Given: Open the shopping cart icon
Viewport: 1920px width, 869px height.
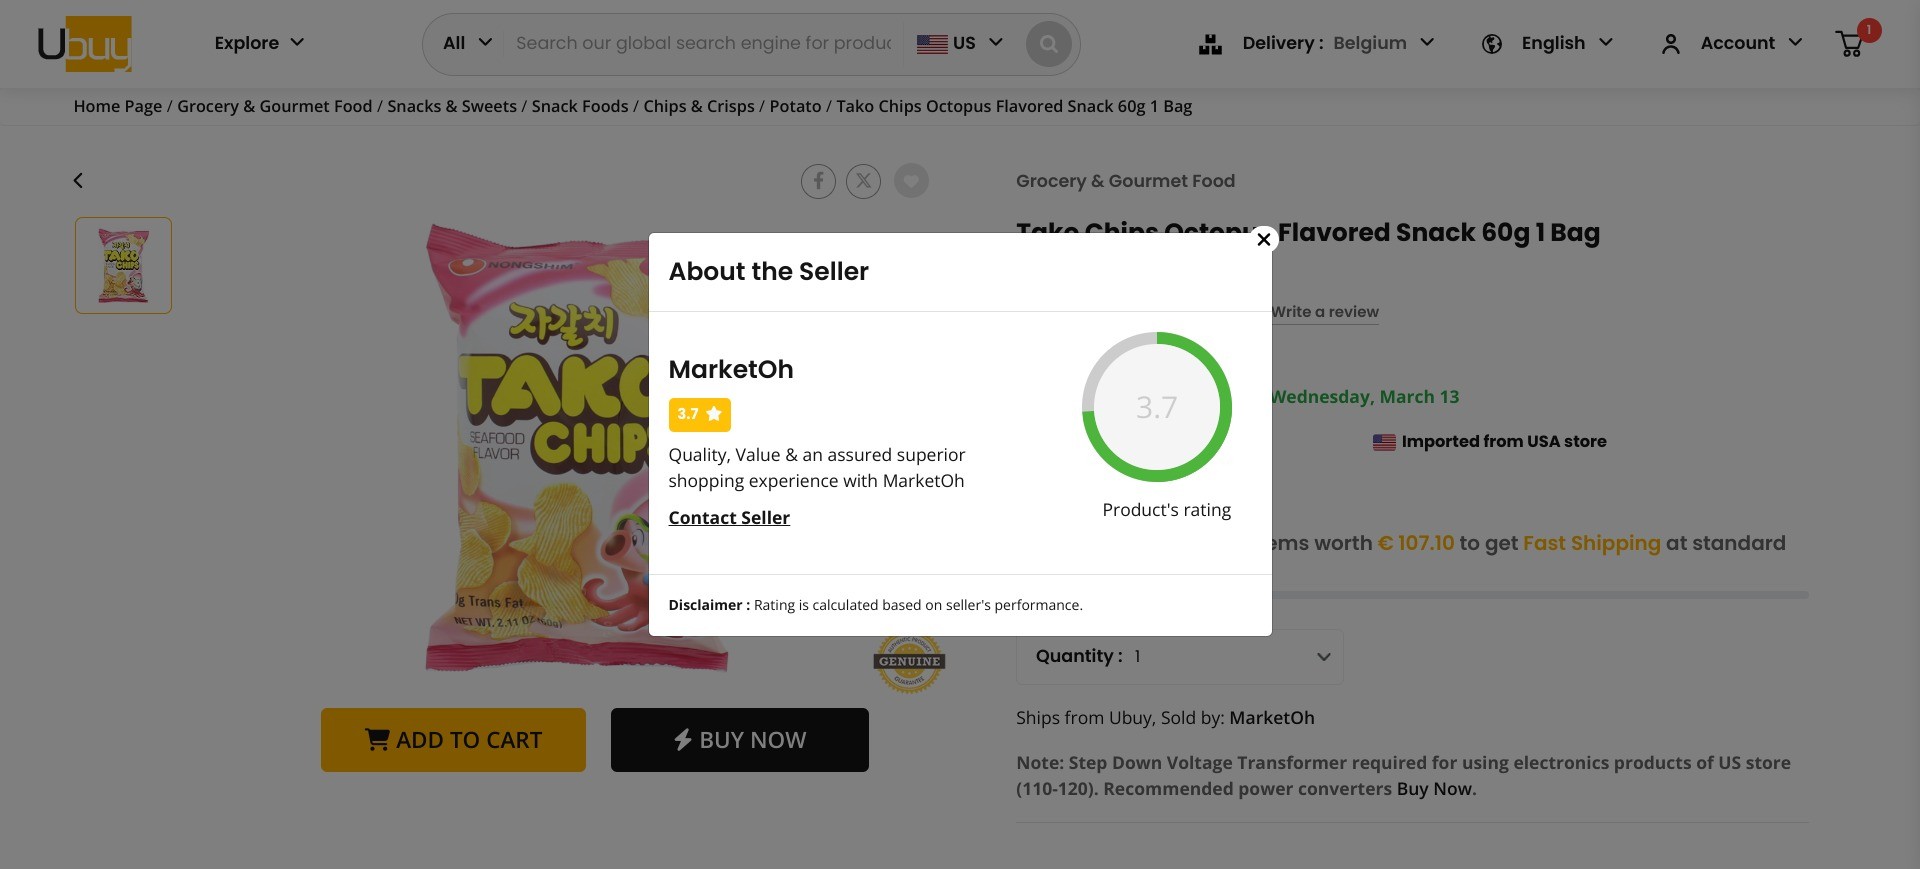Looking at the screenshot, I should [1850, 44].
